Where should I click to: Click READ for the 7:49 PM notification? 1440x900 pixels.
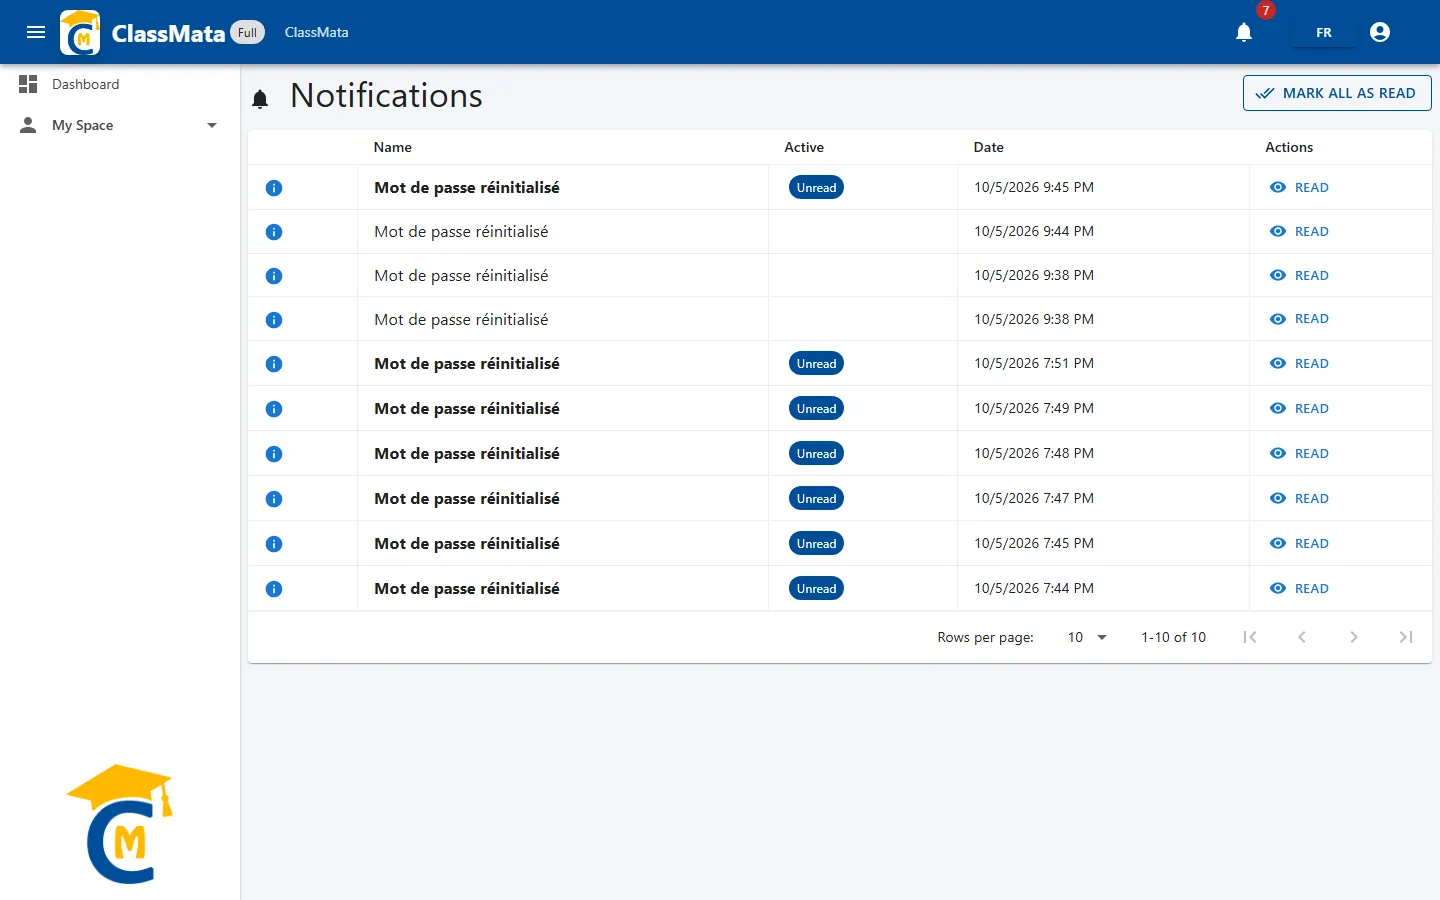(x=1299, y=408)
